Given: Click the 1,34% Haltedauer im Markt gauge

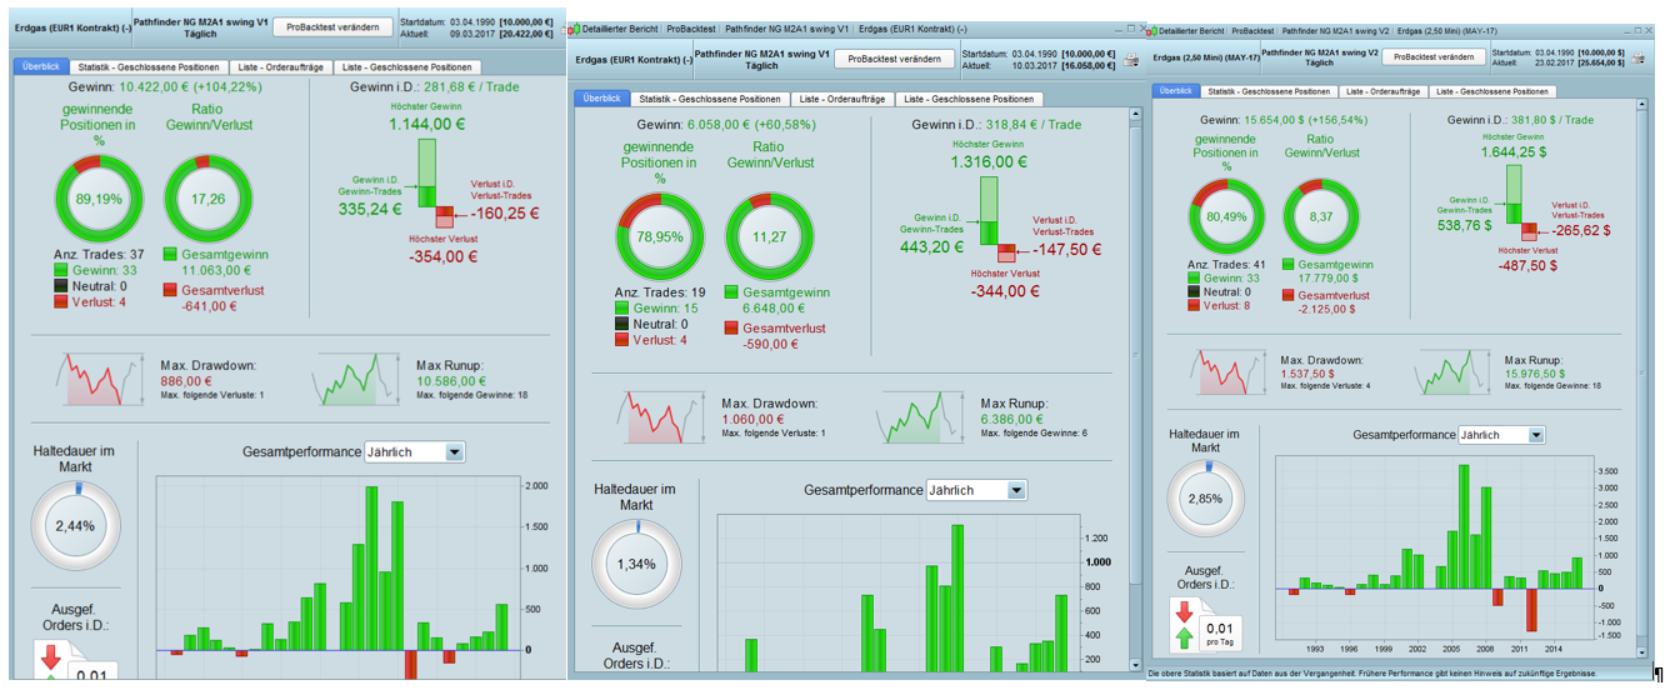Looking at the screenshot, I should coord(636,564).
